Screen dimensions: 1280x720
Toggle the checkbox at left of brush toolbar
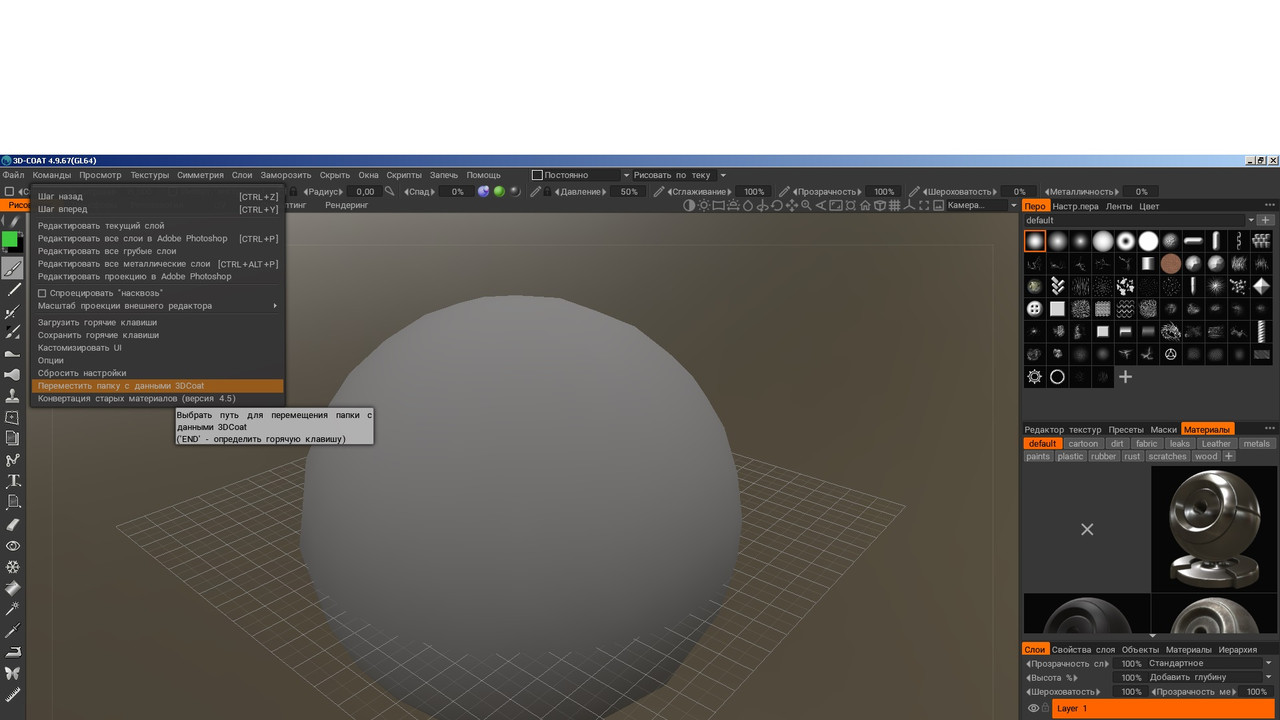[9, 191]
